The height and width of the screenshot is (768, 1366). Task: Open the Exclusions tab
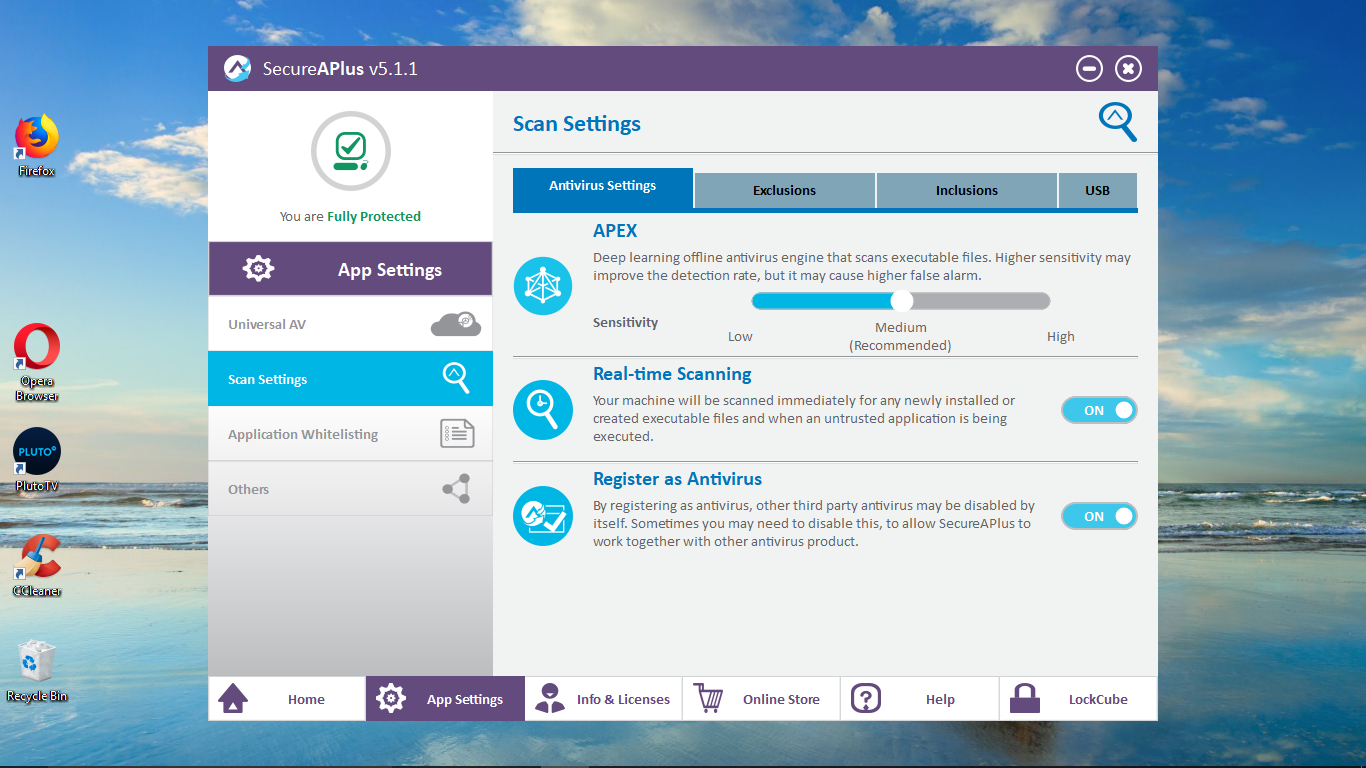click(785, 190)
